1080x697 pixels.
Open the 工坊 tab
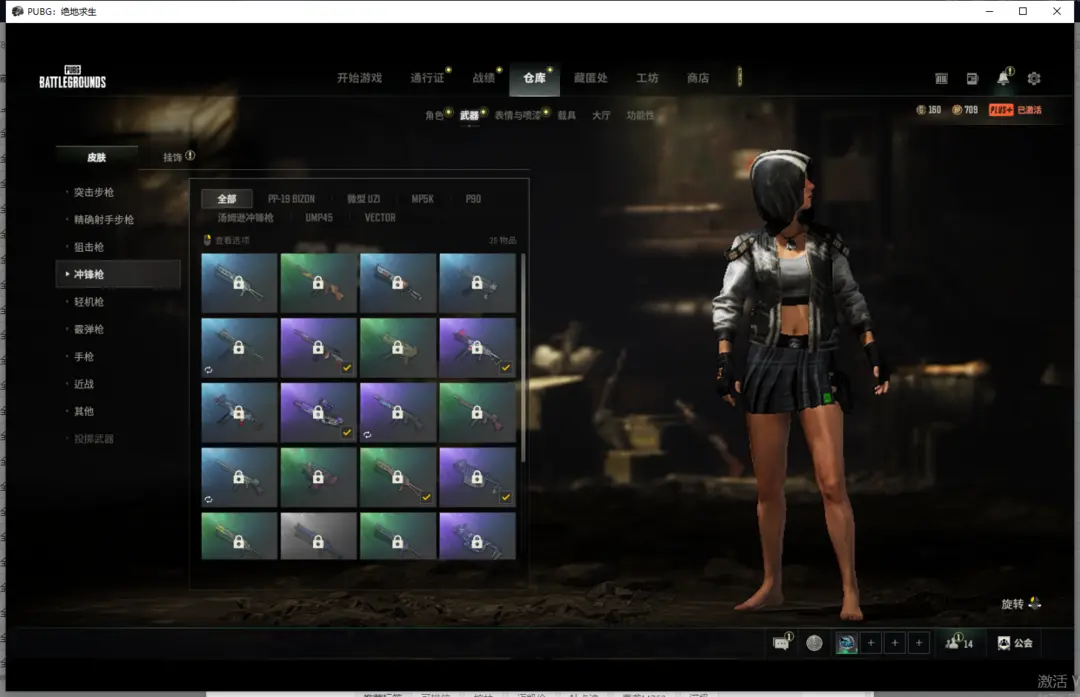click(x=647, y=78)
